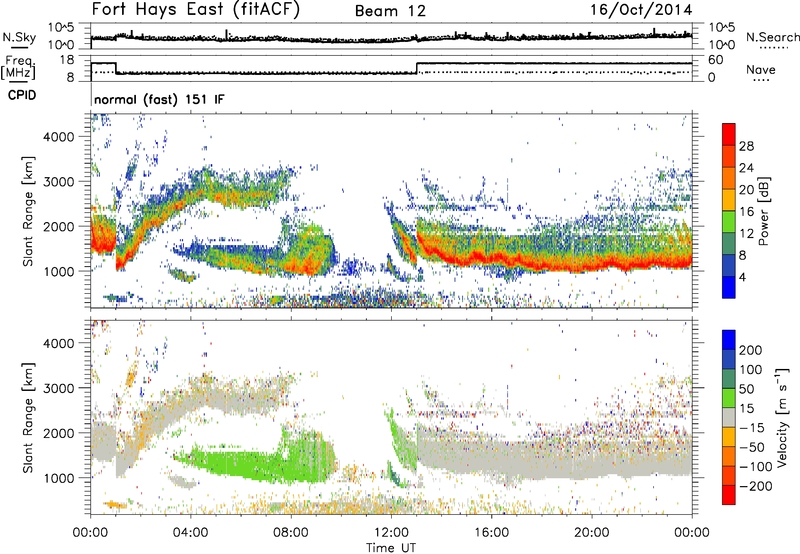Click the Power colorbar segment between 12 and 16
Viewport: 800px width, 554px height.
(729, 222)
